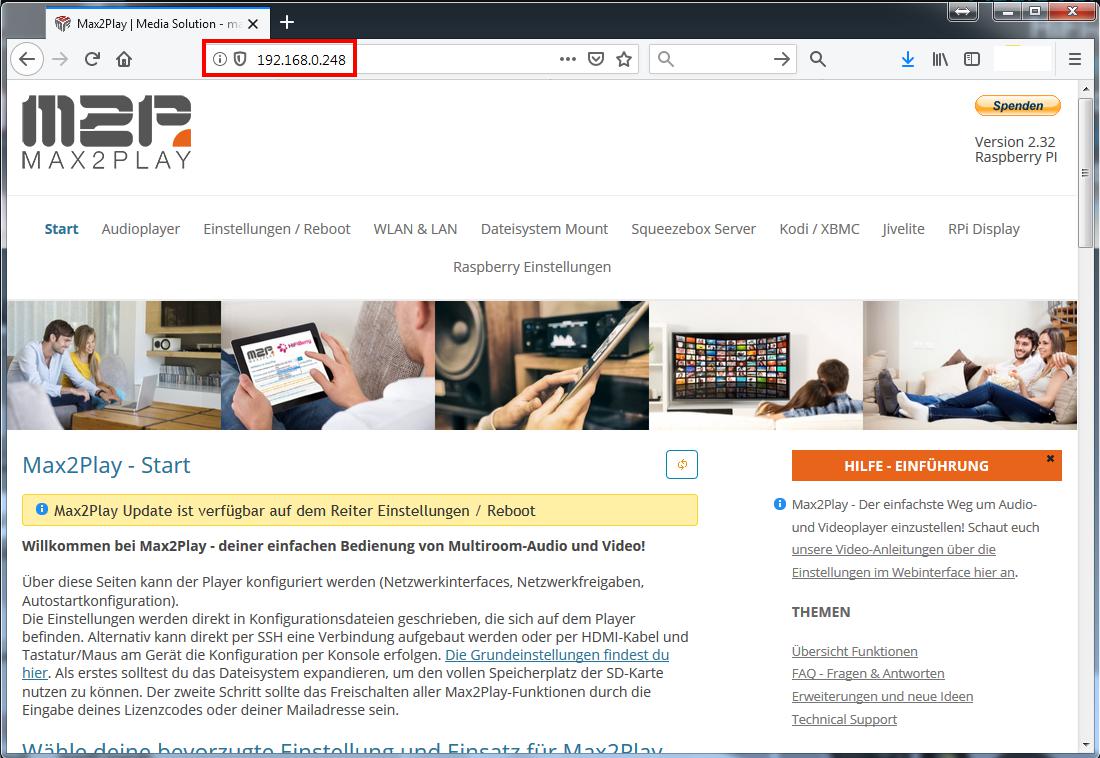Open the Kodi / XBMC tab
1100x758 pixels.
pyautogui.click(x=819, y=229)
